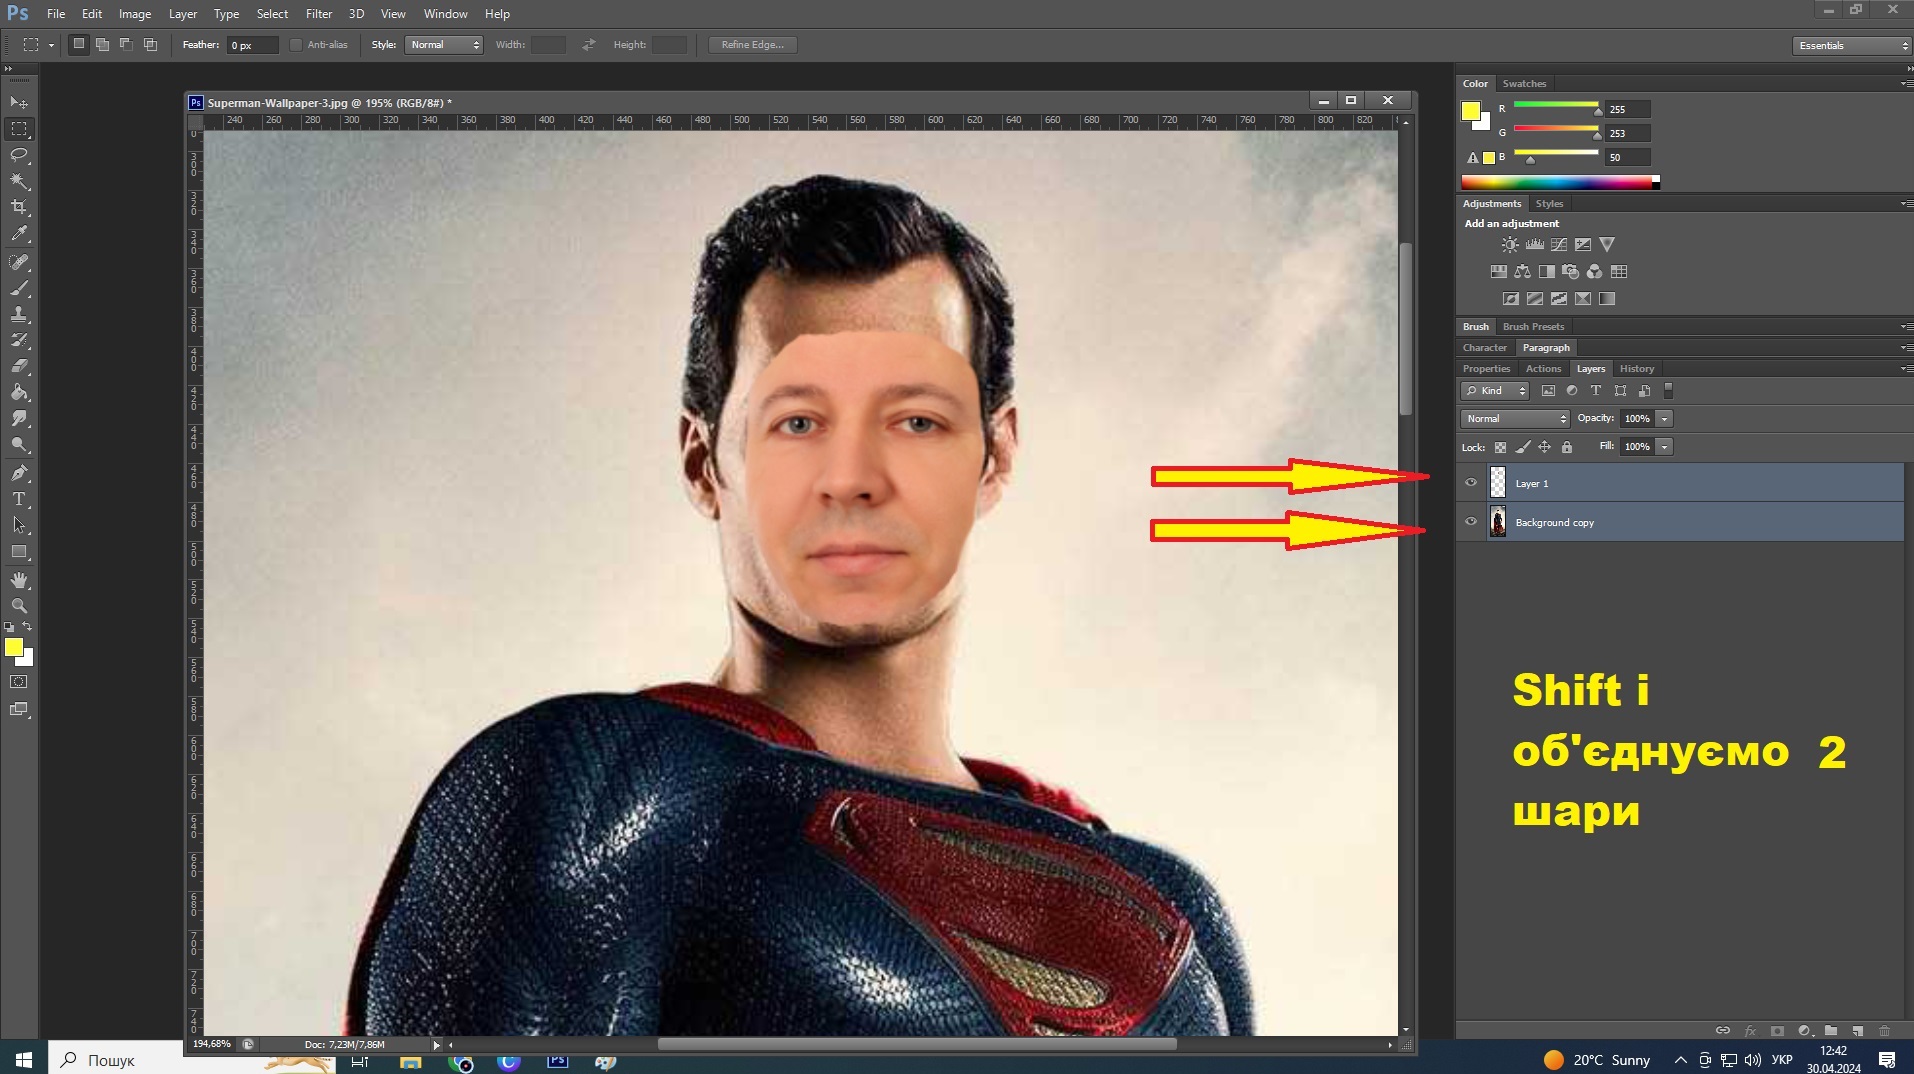The image size is (1914, 1074).
Task: Open the Color panel flyout menu
Action: point(1905,84)
